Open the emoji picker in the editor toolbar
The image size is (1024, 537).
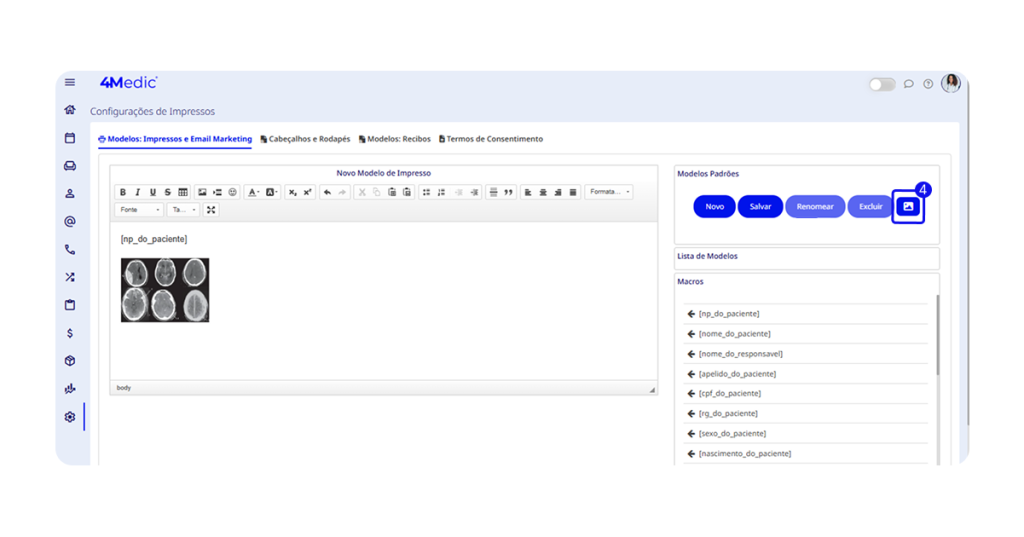point(233,192)
